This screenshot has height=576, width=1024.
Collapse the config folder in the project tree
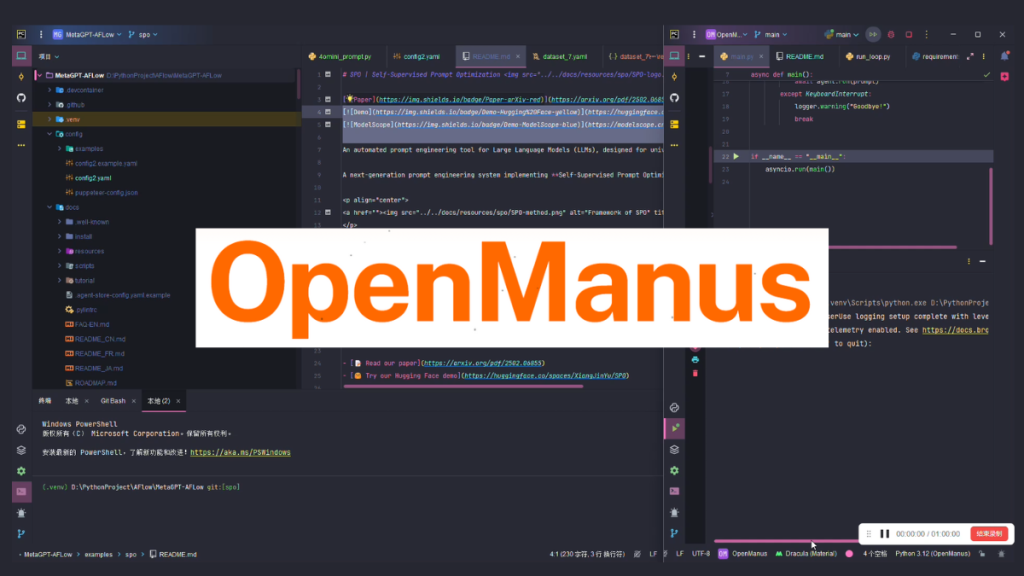tap(48, 134)
